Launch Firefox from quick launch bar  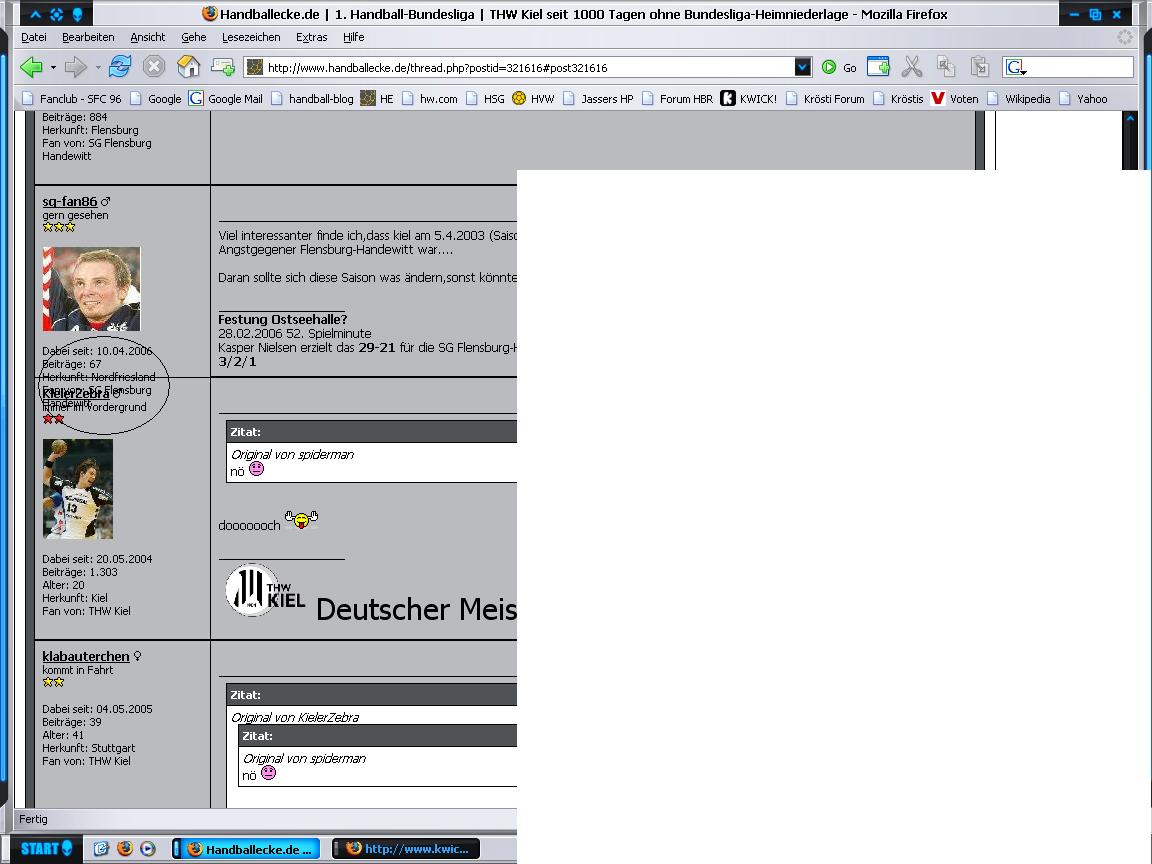coord(125,848)
